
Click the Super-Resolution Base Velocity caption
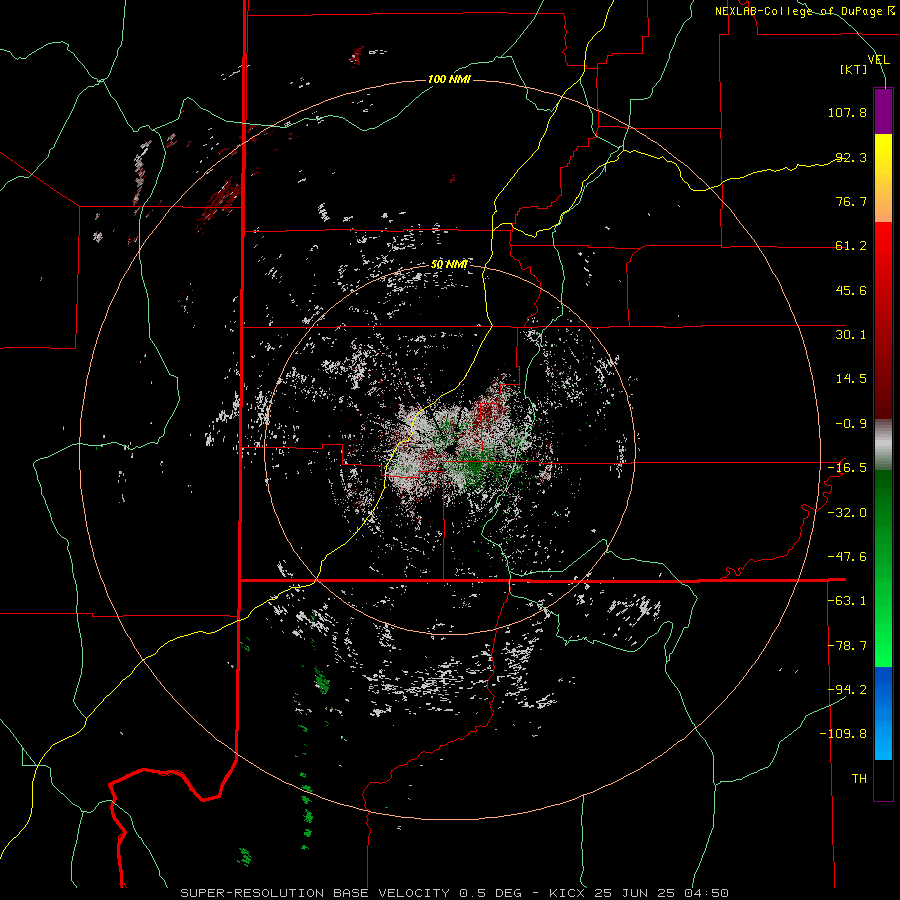[x=454, y=893]
